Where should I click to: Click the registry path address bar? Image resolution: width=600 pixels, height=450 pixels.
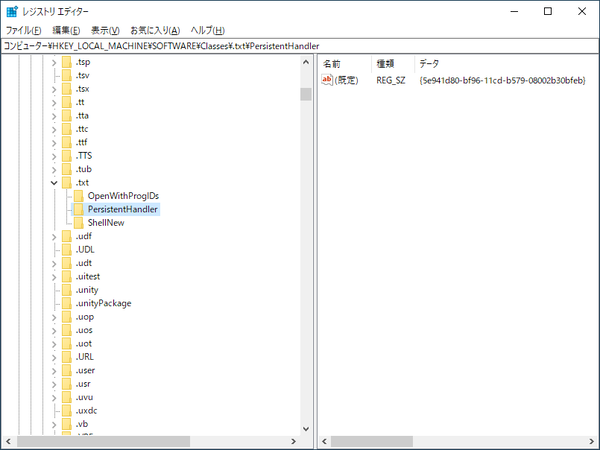(300, 46)
